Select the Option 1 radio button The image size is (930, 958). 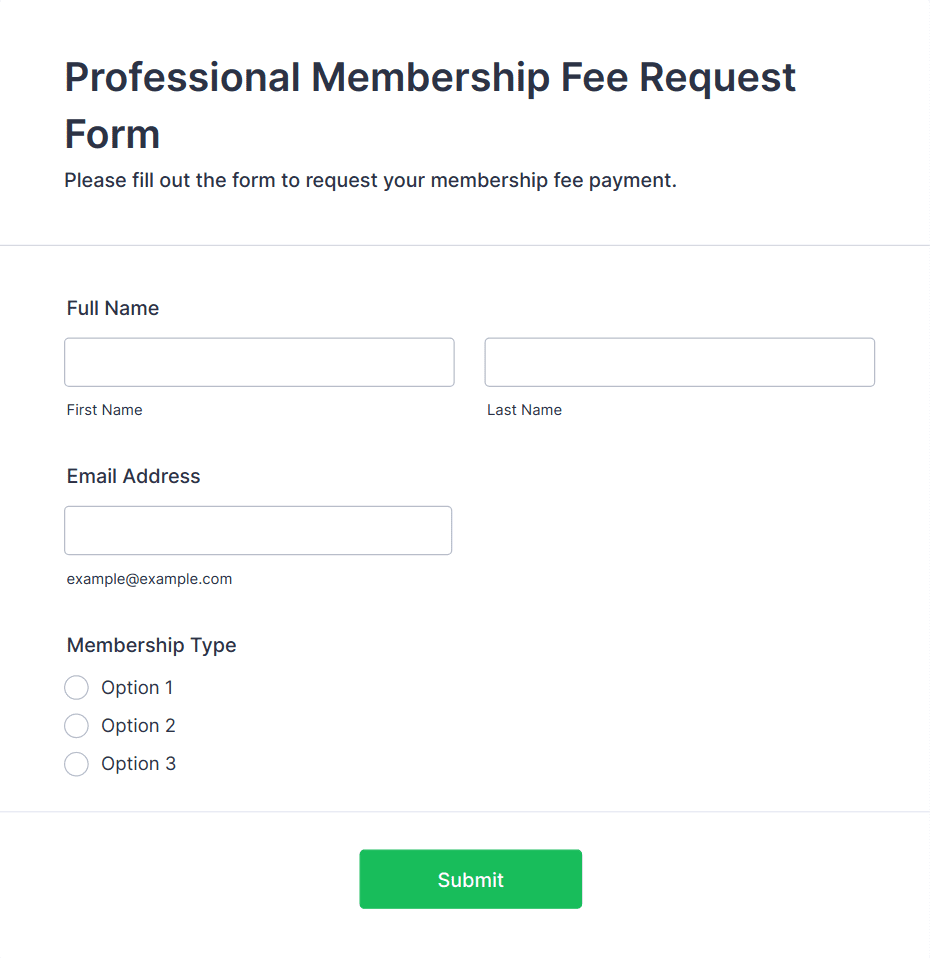76,687
